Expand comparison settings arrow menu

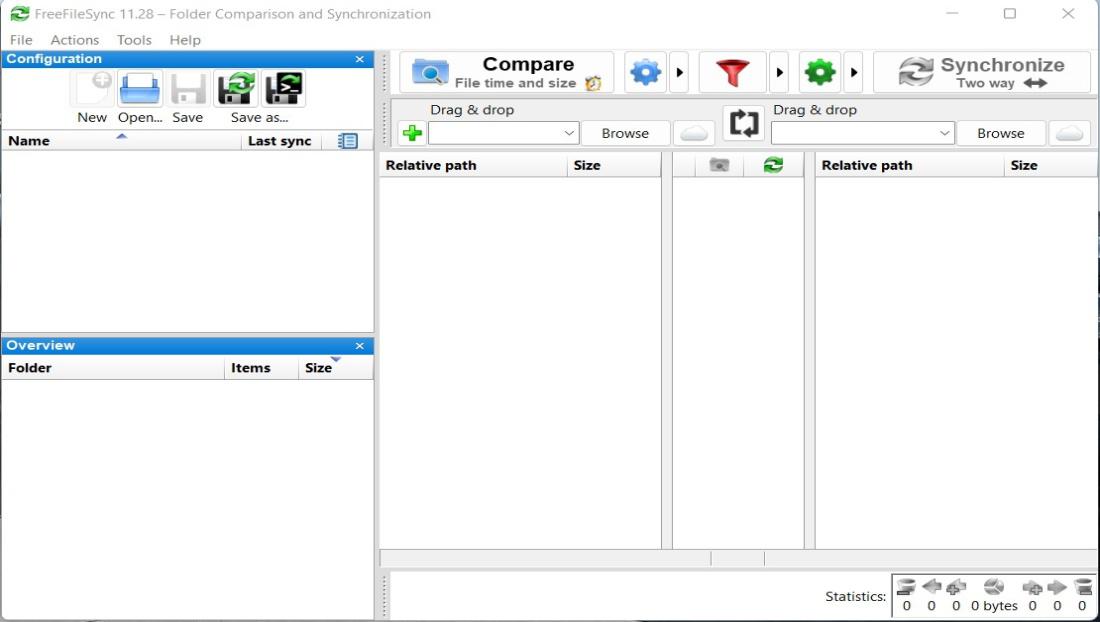click(678, 72)
